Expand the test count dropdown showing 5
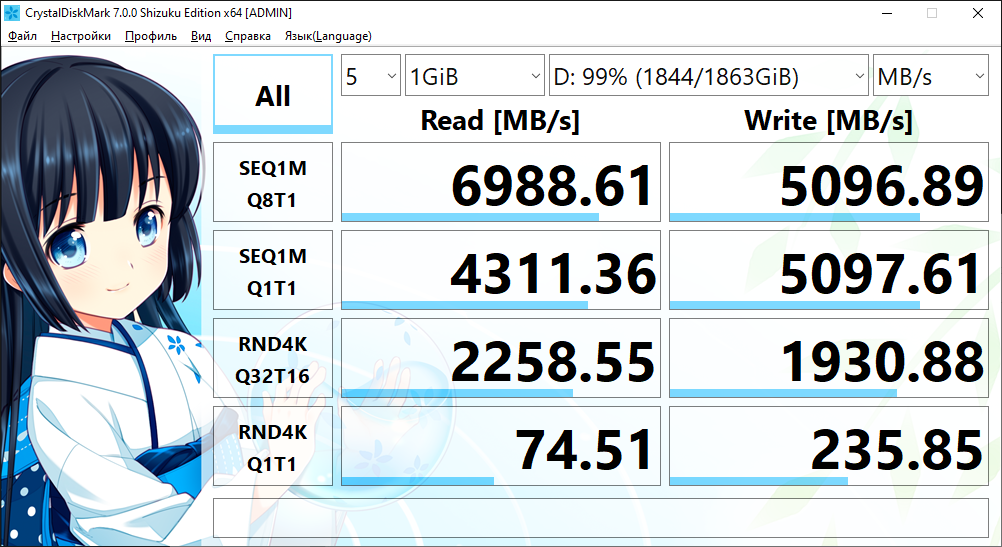This screenshot has height=547, width=1002. (x=371, y=75)
